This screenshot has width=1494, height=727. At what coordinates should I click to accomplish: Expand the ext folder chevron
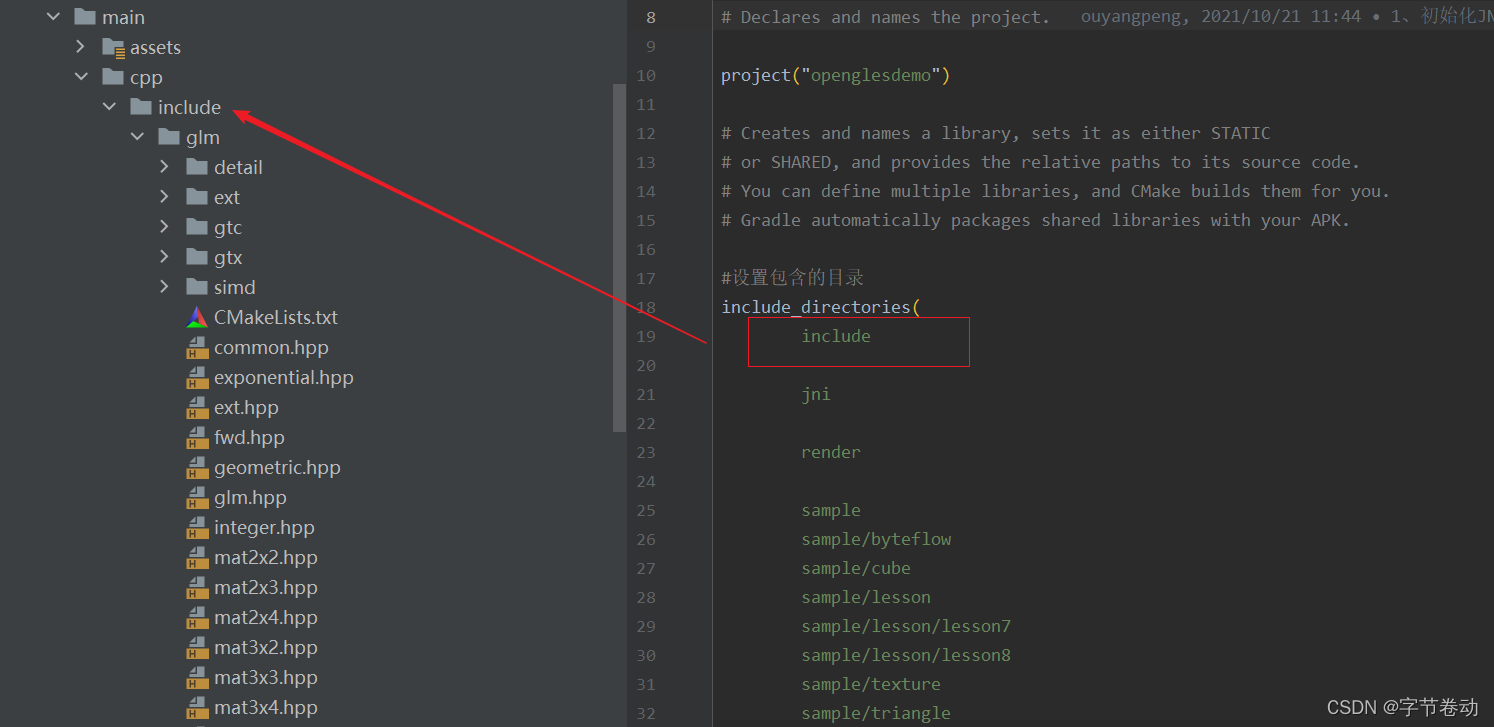[x=165, y=197]
